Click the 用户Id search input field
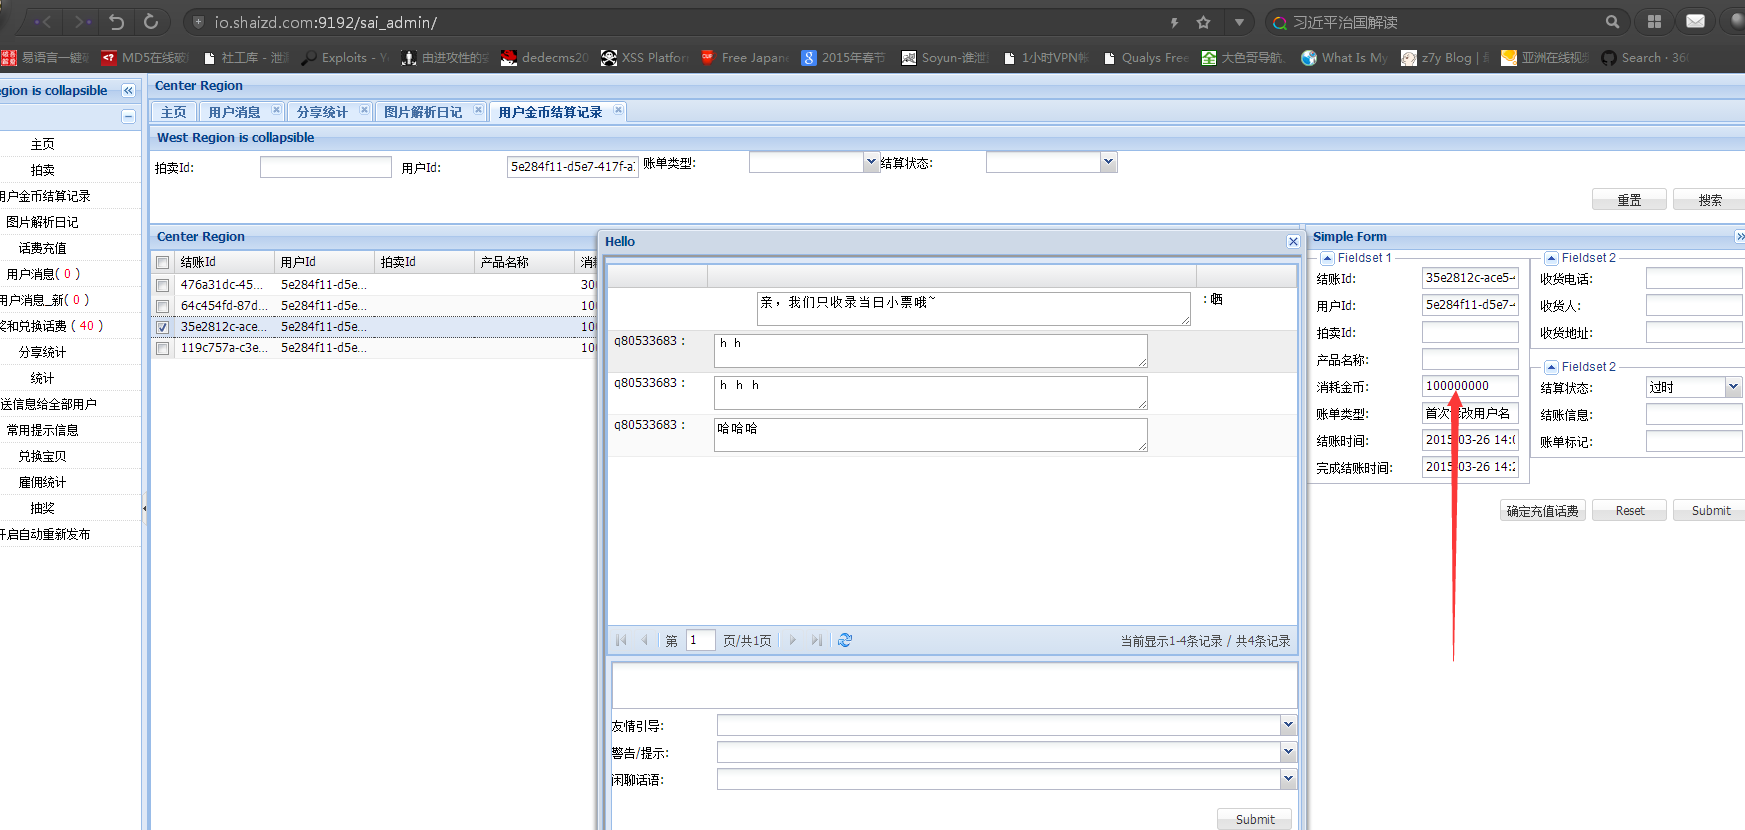 tap(572, 167)
